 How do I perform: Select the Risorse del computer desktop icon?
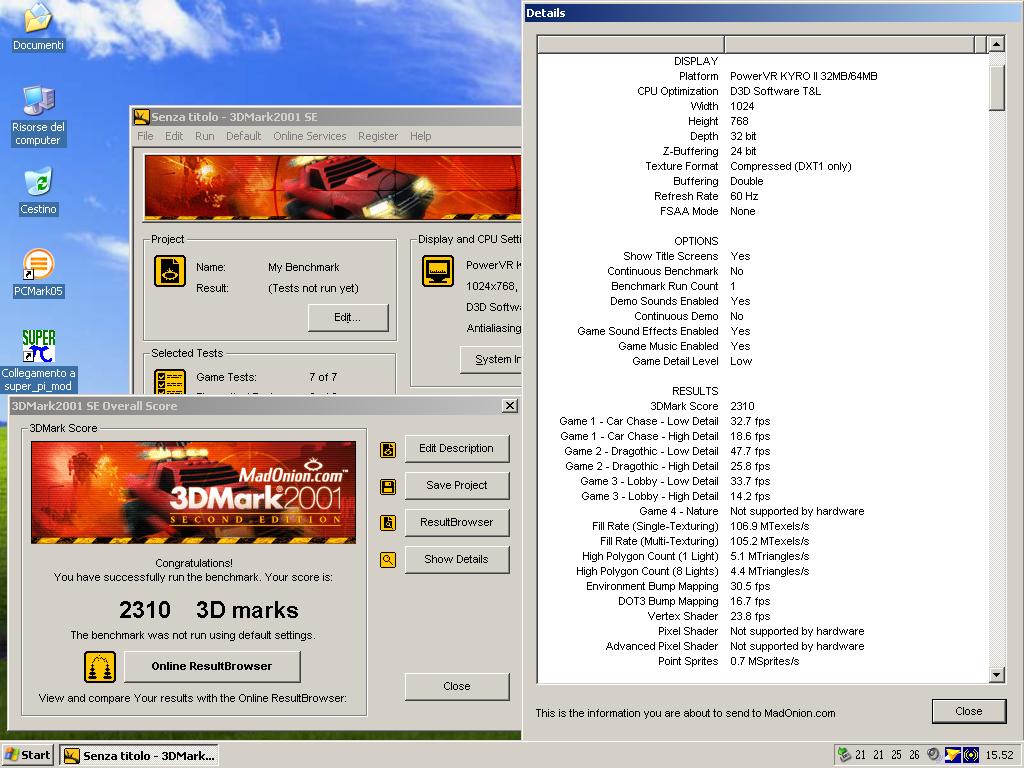coord(39,101)
